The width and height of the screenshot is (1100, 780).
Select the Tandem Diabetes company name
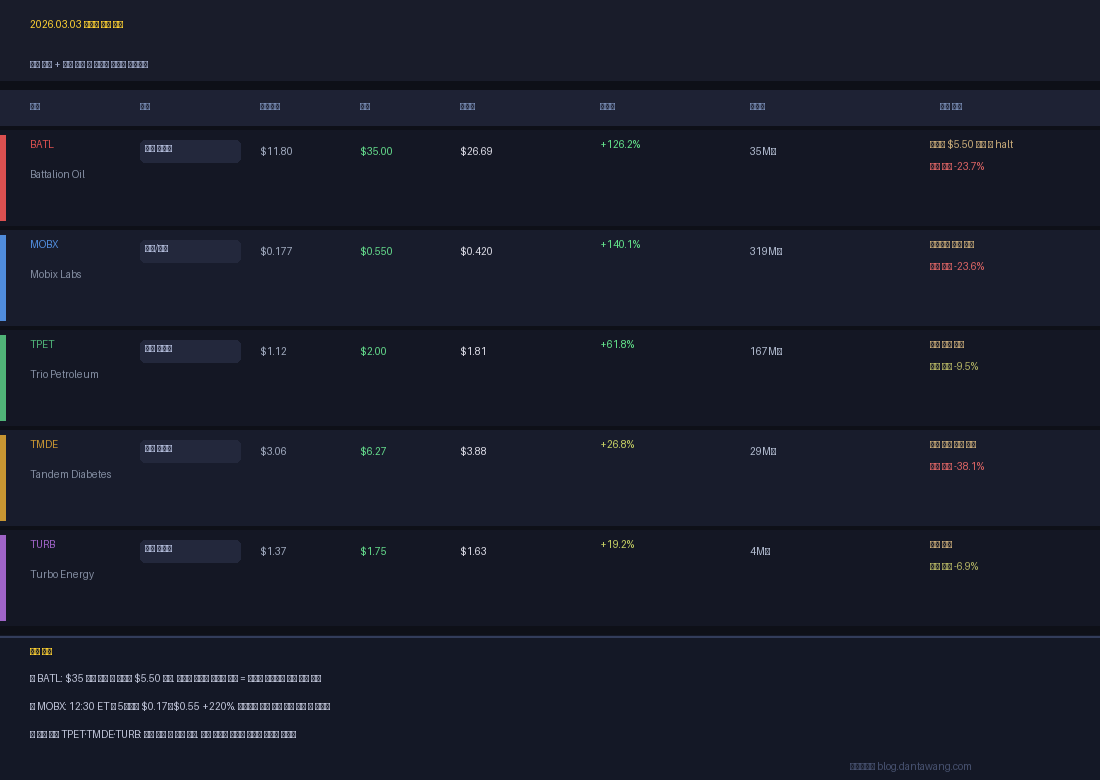point(71,475)
